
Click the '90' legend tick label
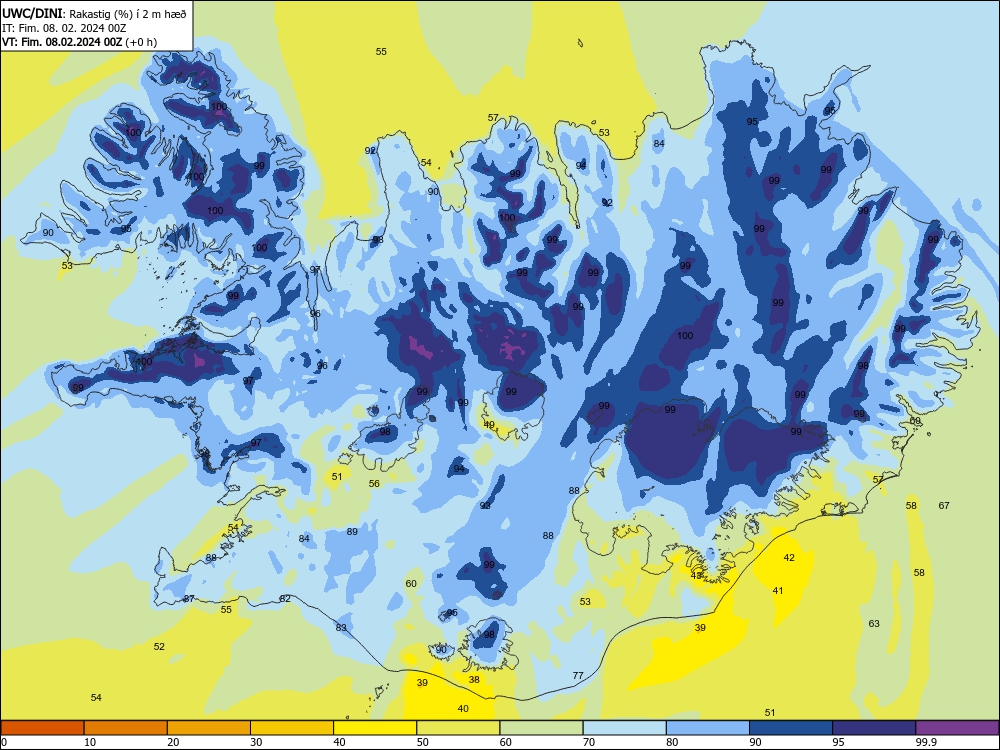tap(755, 742)
